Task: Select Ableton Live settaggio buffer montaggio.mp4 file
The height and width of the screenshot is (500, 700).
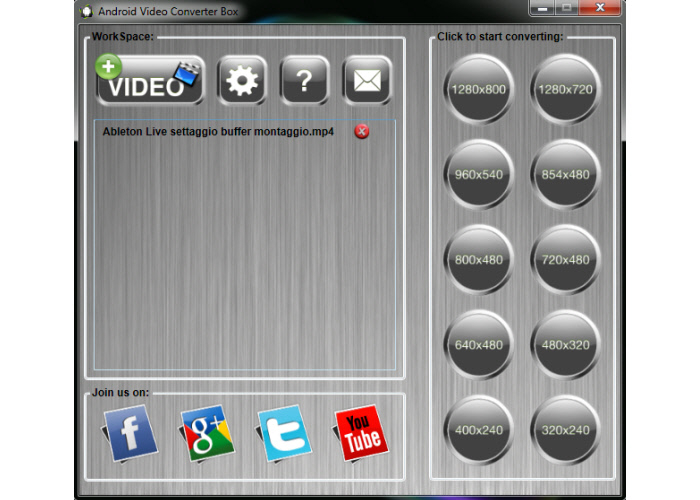Action: pos(218,132)
